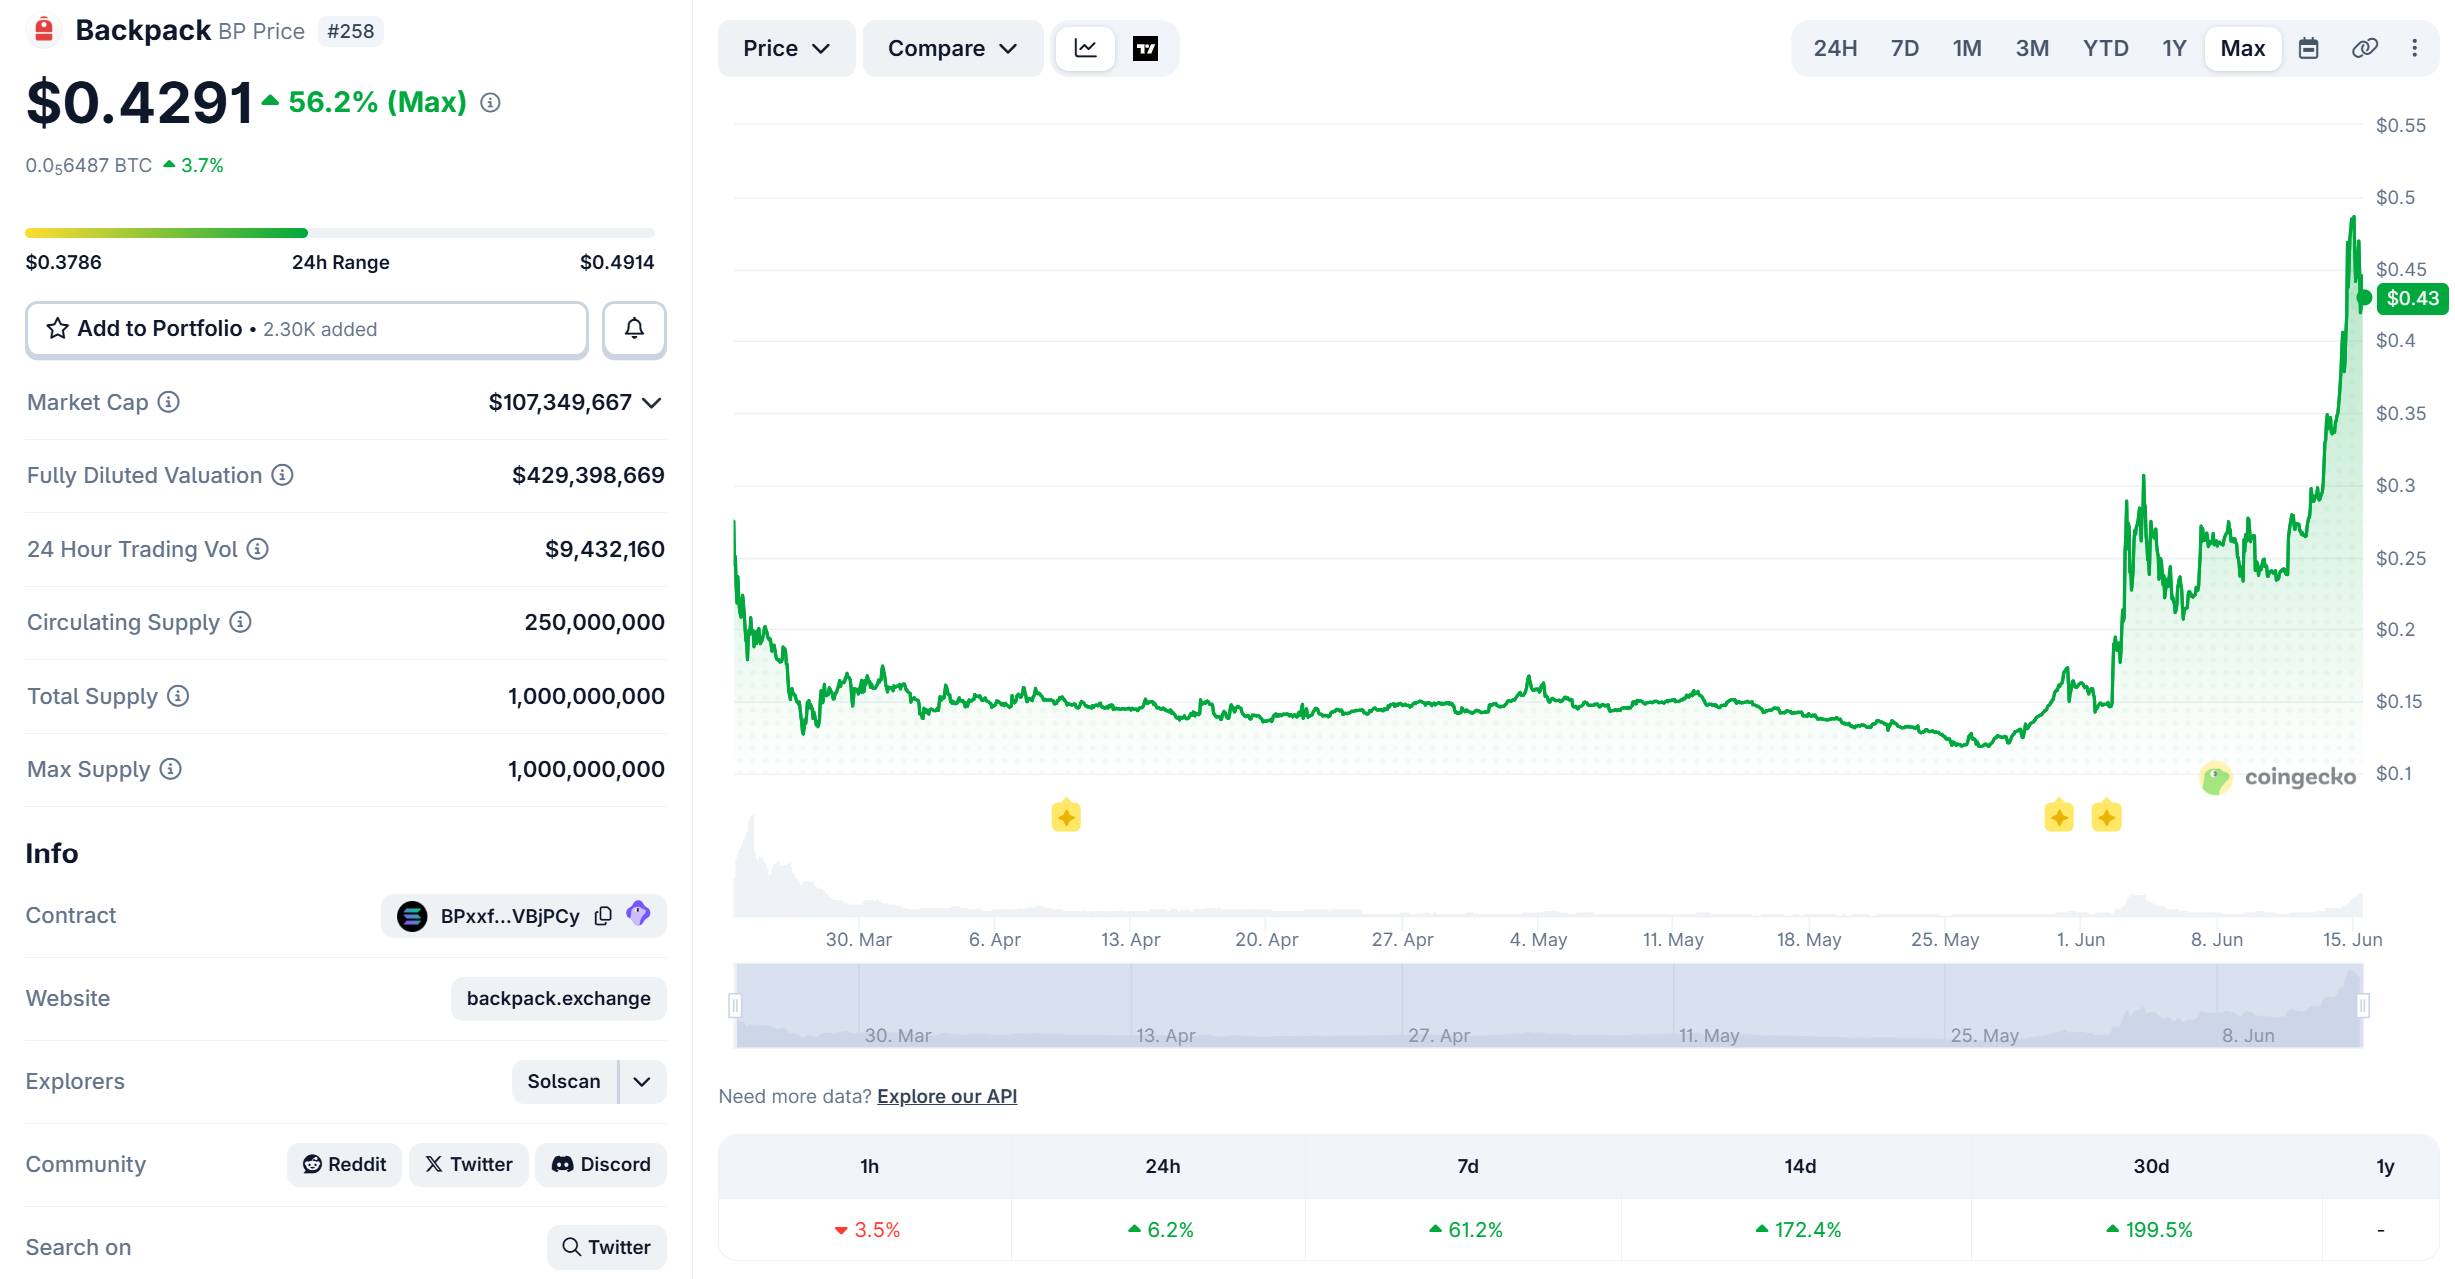This screenshot has width=2455, height=1279.
Task: Copy chart link with the chain icon
Action: point(2364,48)
